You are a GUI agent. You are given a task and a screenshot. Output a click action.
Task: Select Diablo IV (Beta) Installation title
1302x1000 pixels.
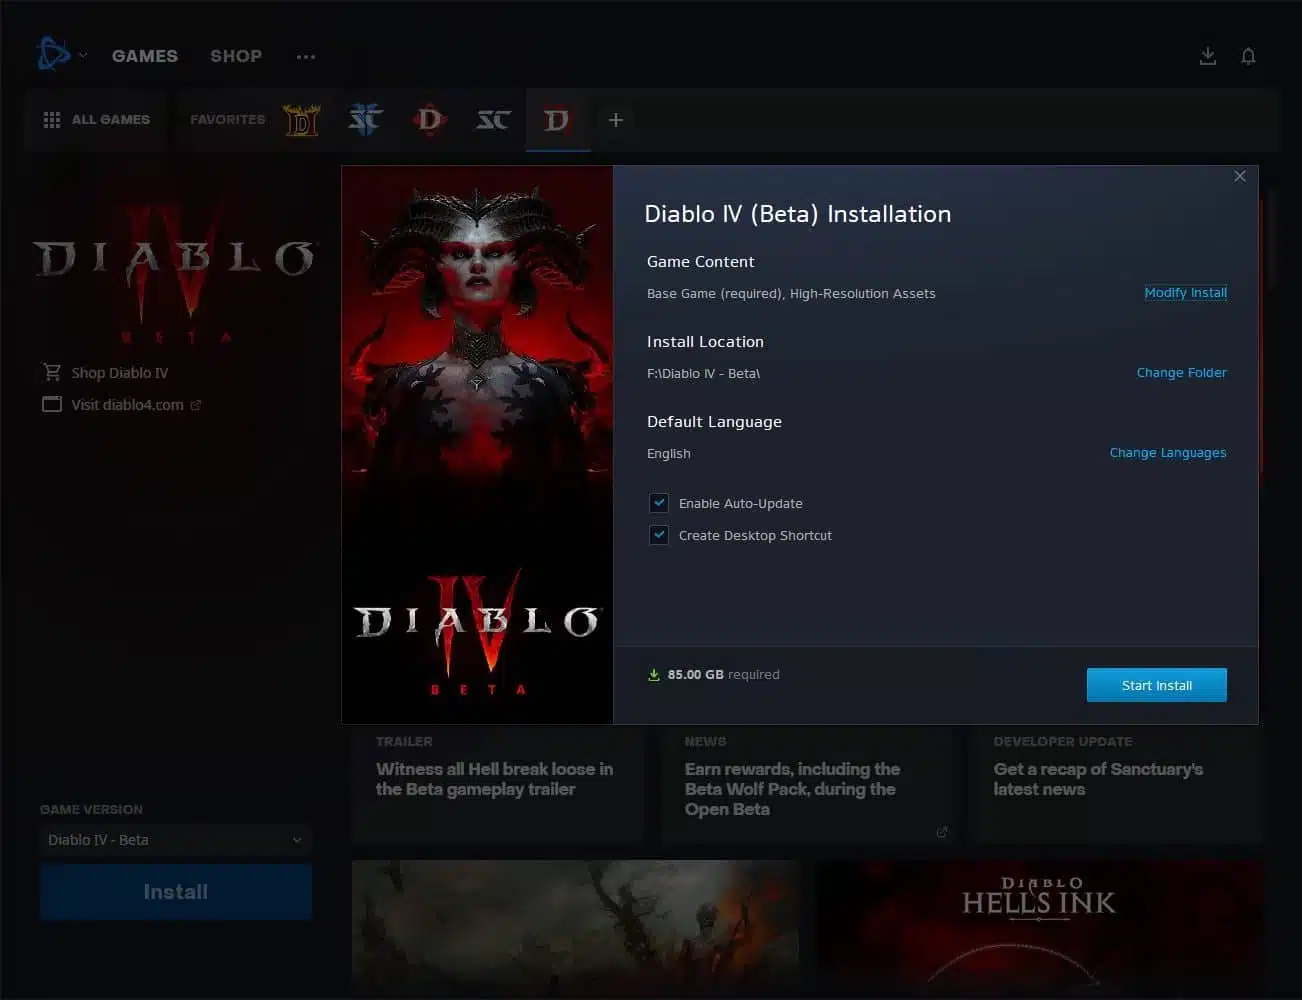point(798,214)
